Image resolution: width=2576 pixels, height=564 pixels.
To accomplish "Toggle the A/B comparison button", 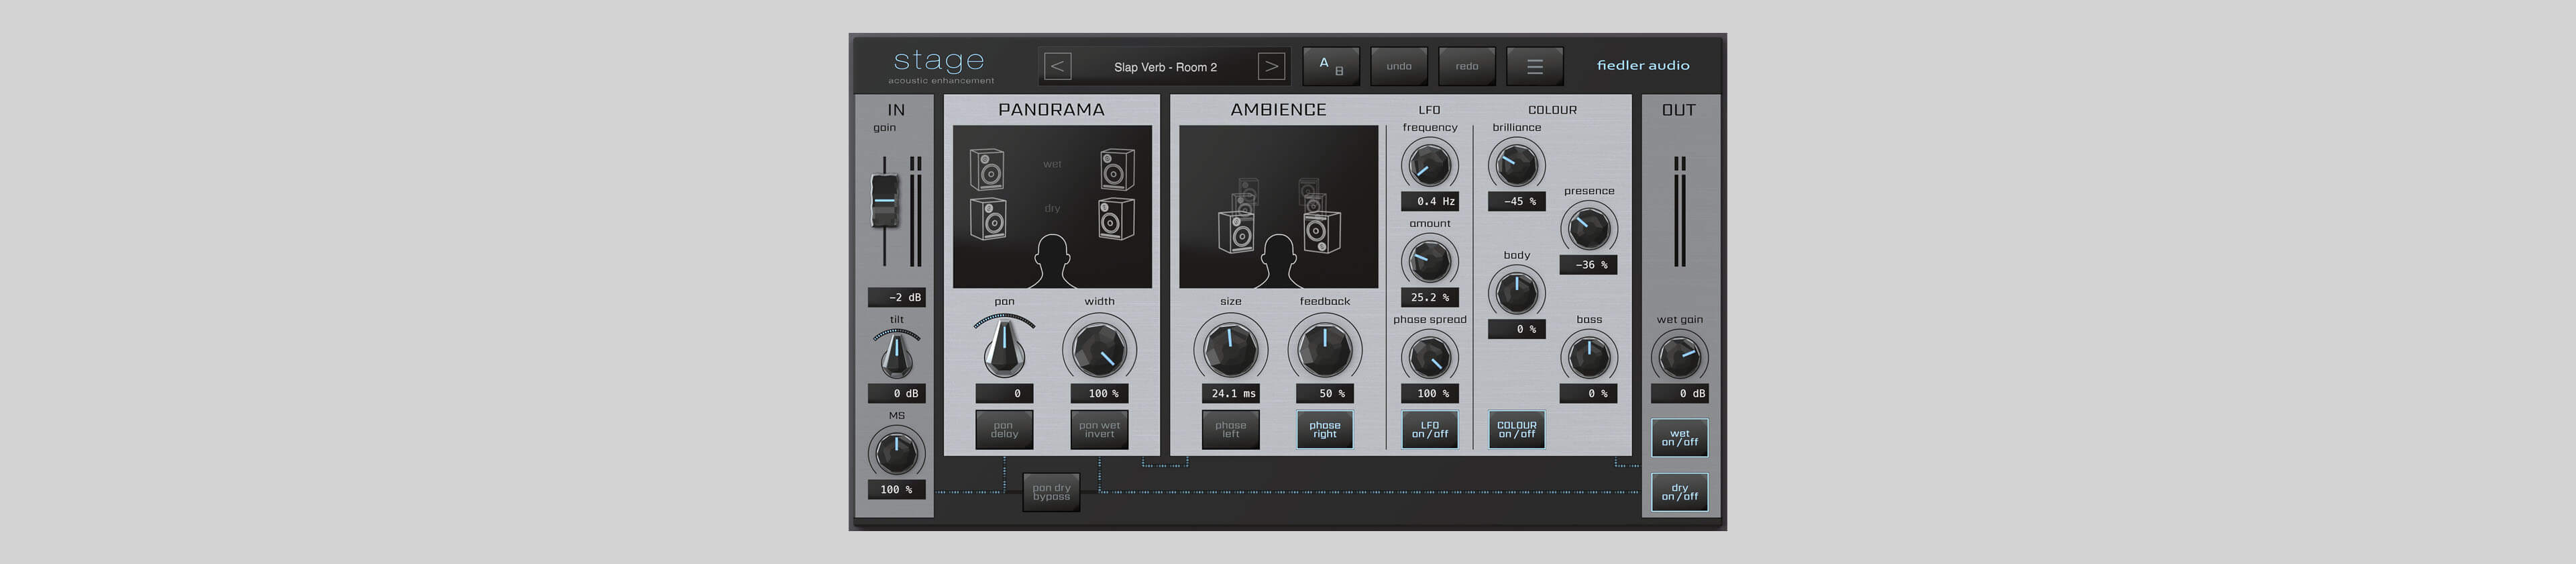I will coord(1330,67).
